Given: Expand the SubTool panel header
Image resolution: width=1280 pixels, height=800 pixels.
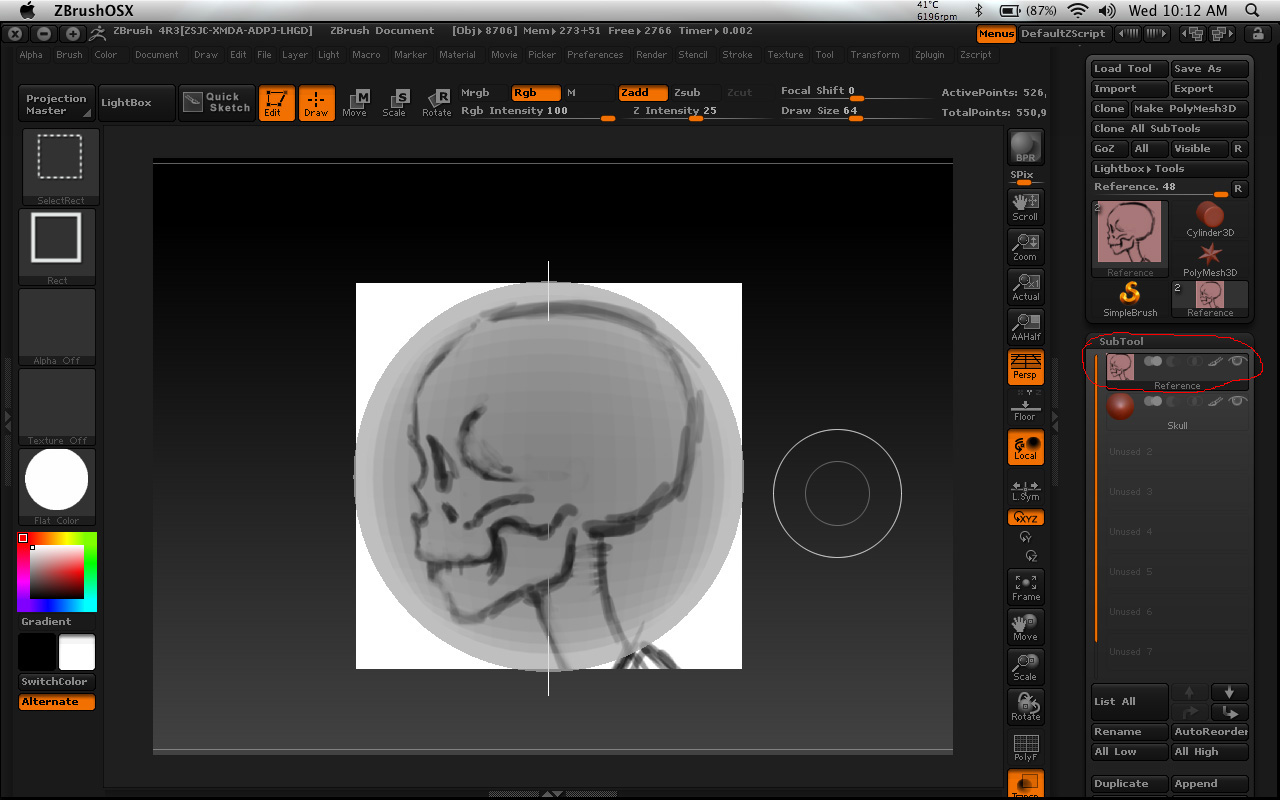Looking at the screenshot, I should 1121,342.
